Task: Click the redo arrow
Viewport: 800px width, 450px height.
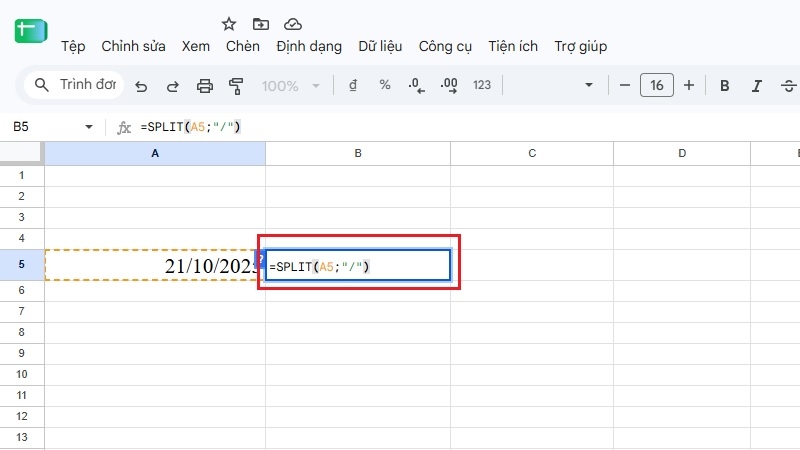Action: tap(172, 86)
